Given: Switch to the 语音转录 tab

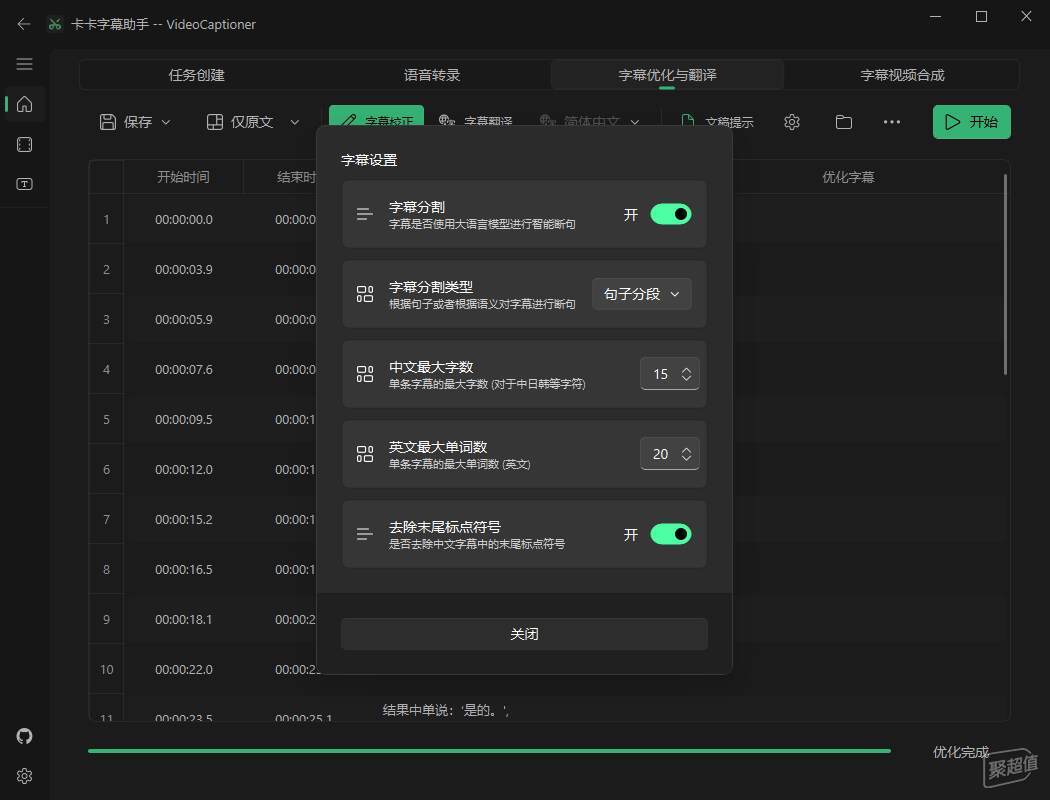Looking at the screenshot, I should click(432, 75).
